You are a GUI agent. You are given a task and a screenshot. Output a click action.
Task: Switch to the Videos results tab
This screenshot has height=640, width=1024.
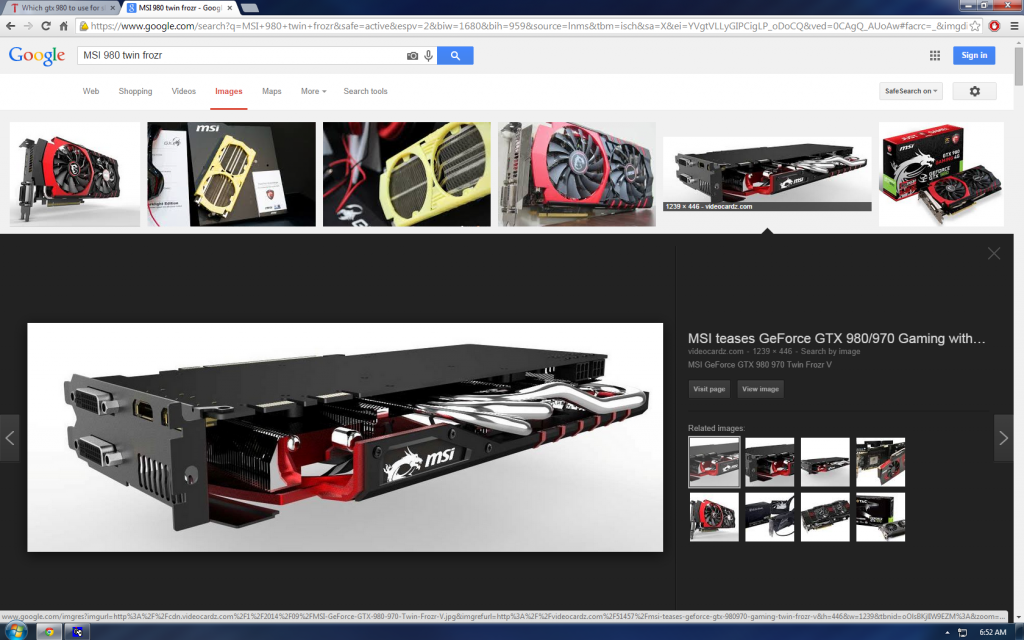click(183, 91)
